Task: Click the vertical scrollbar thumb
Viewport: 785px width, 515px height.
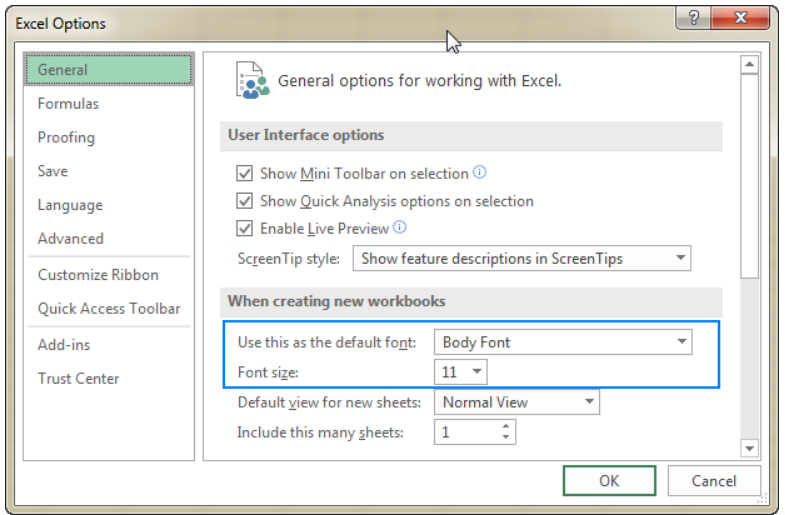Action: click(749, 176)
